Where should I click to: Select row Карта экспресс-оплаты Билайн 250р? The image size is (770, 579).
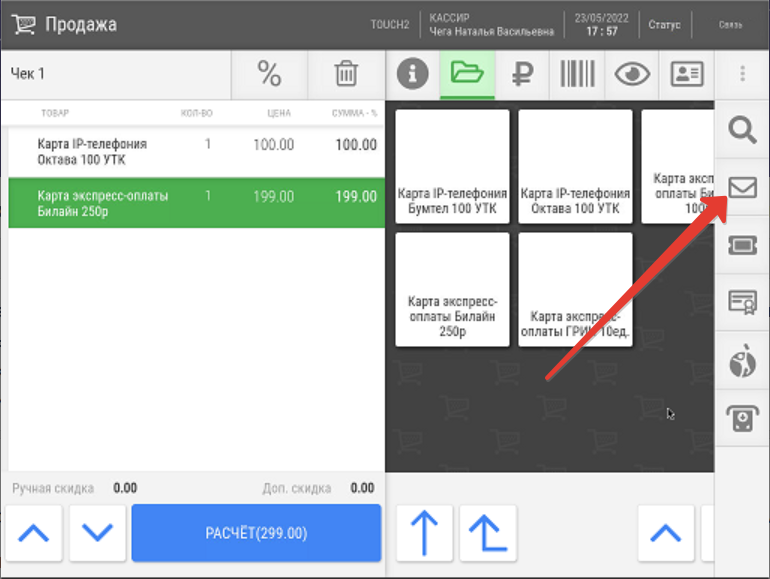(196, 203)
